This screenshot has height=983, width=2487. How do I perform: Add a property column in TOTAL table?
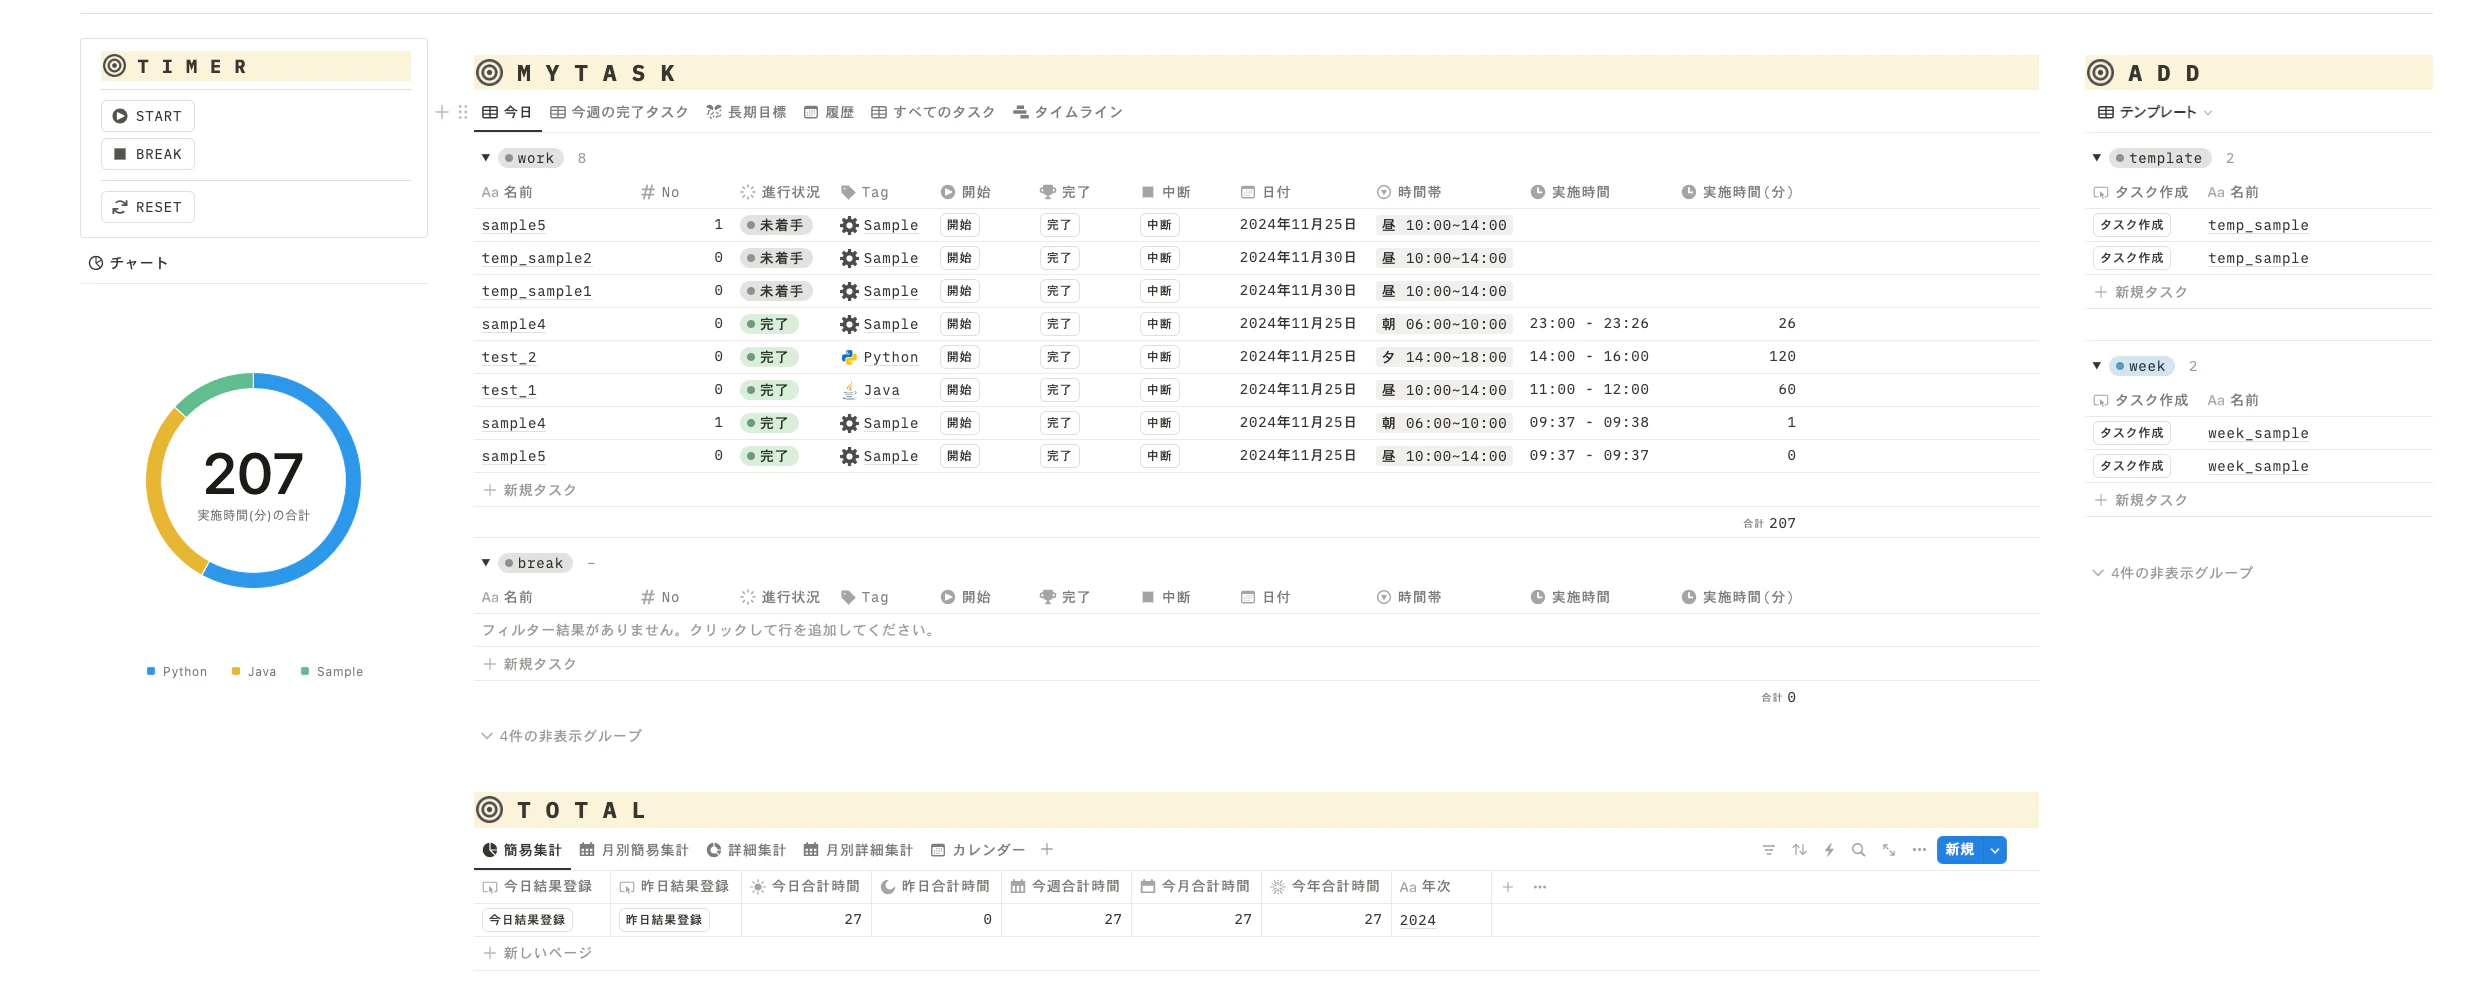[1508, 887]
